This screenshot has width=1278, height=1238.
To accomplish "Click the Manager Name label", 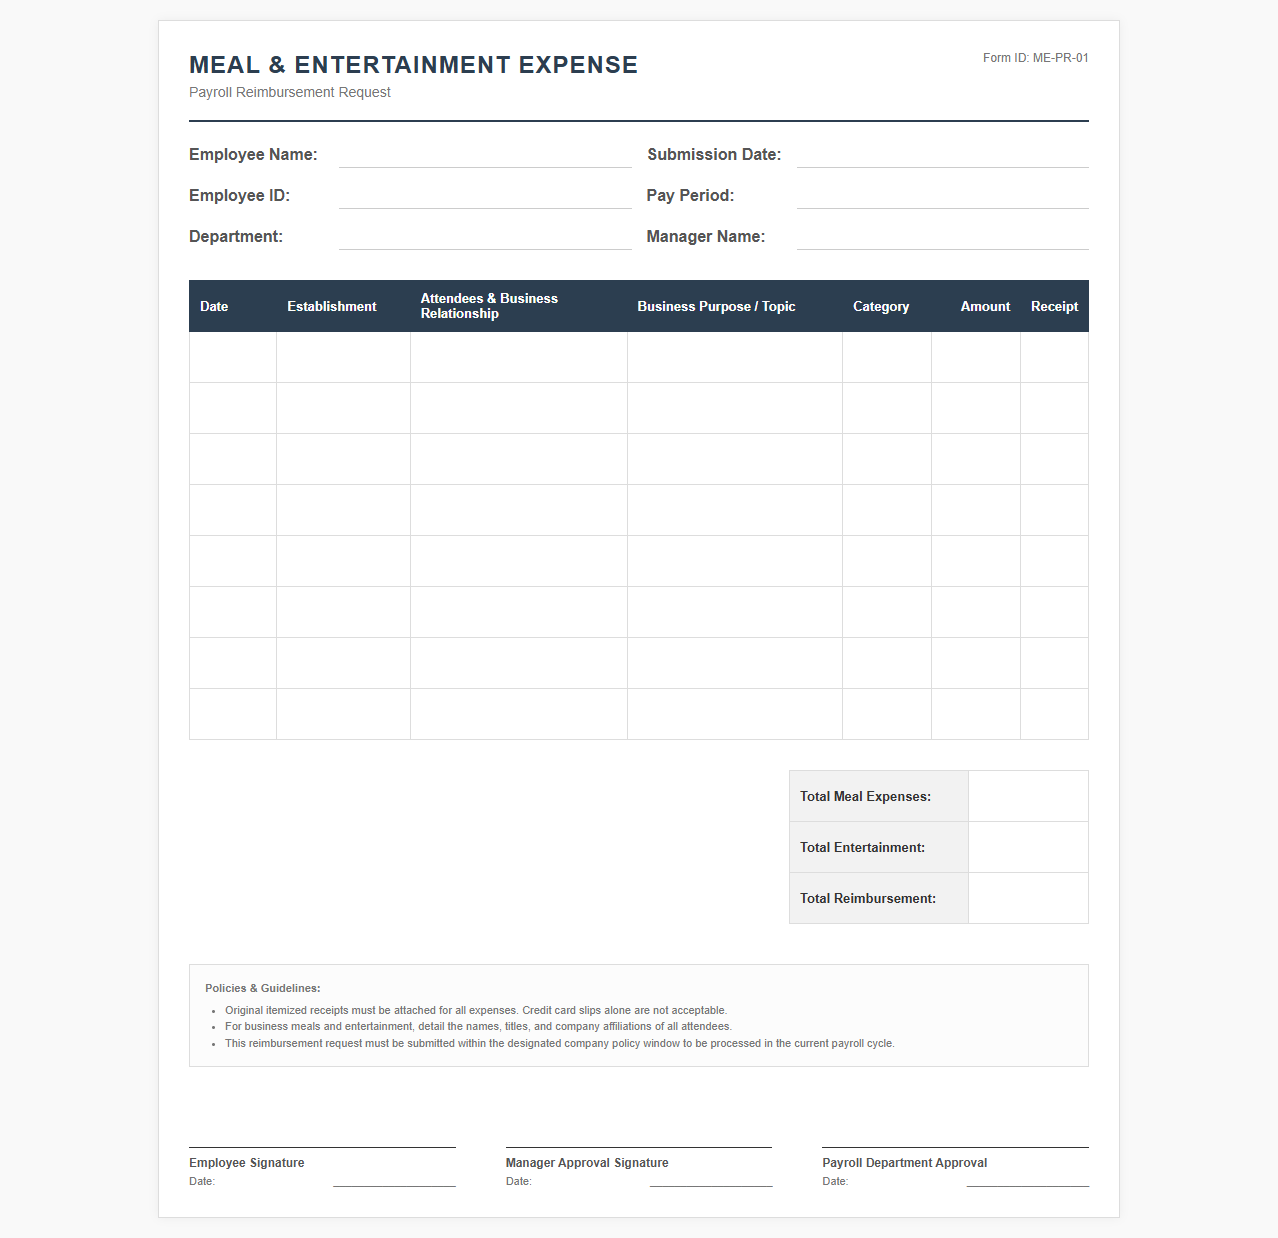I will tap(706, 237).
